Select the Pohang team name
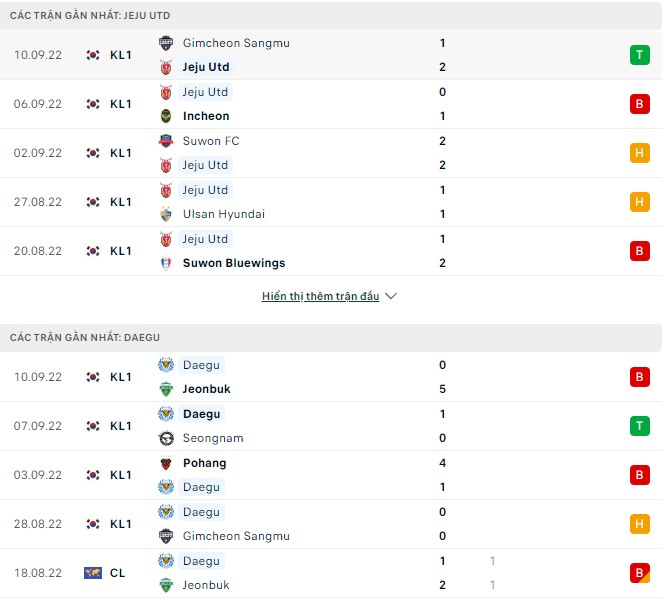 pyautogui.click(x=204, y=463)
